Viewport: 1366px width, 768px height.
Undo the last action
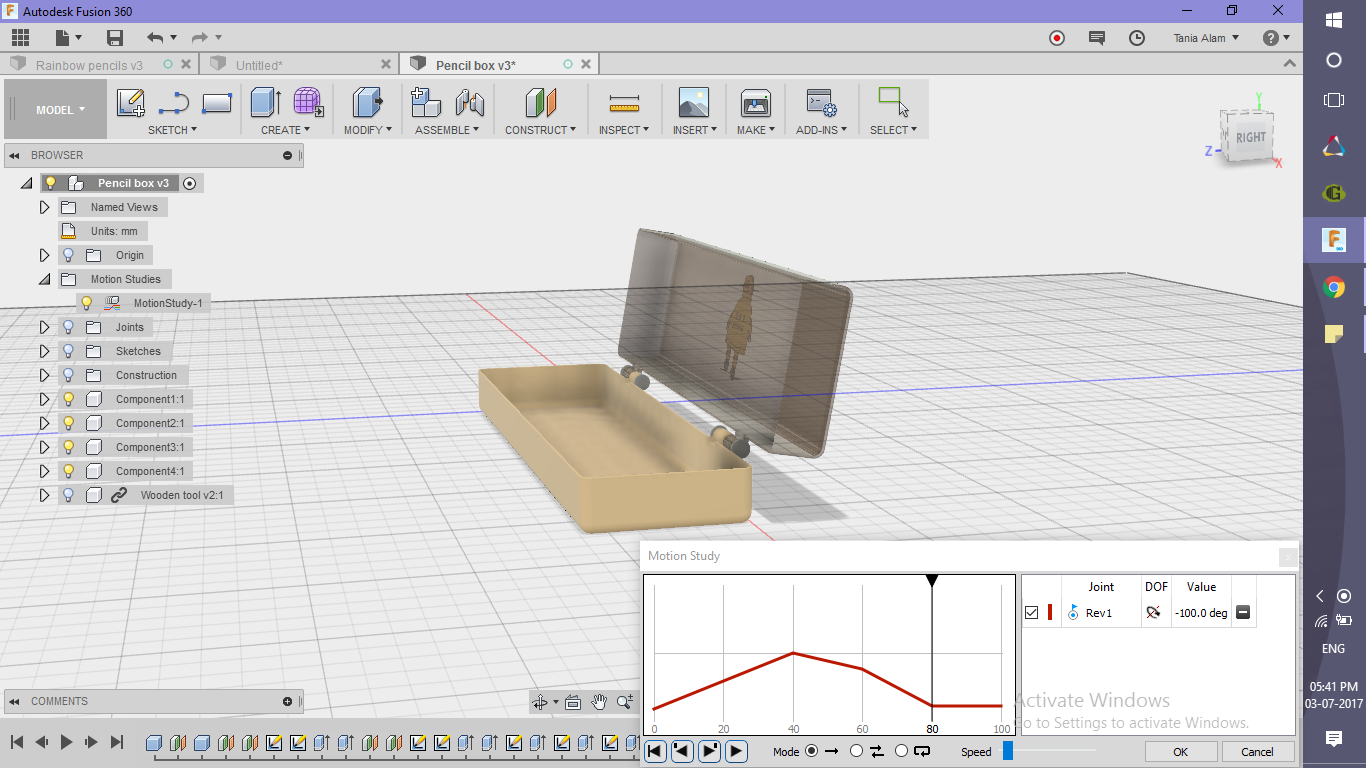click(155, 38)
